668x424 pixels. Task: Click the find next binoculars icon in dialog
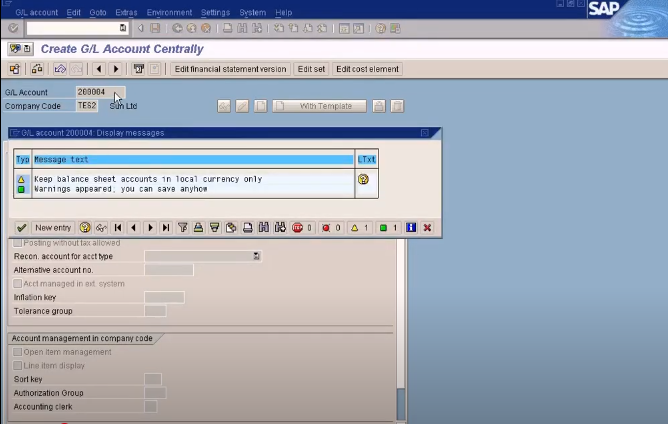click(280, 228)
